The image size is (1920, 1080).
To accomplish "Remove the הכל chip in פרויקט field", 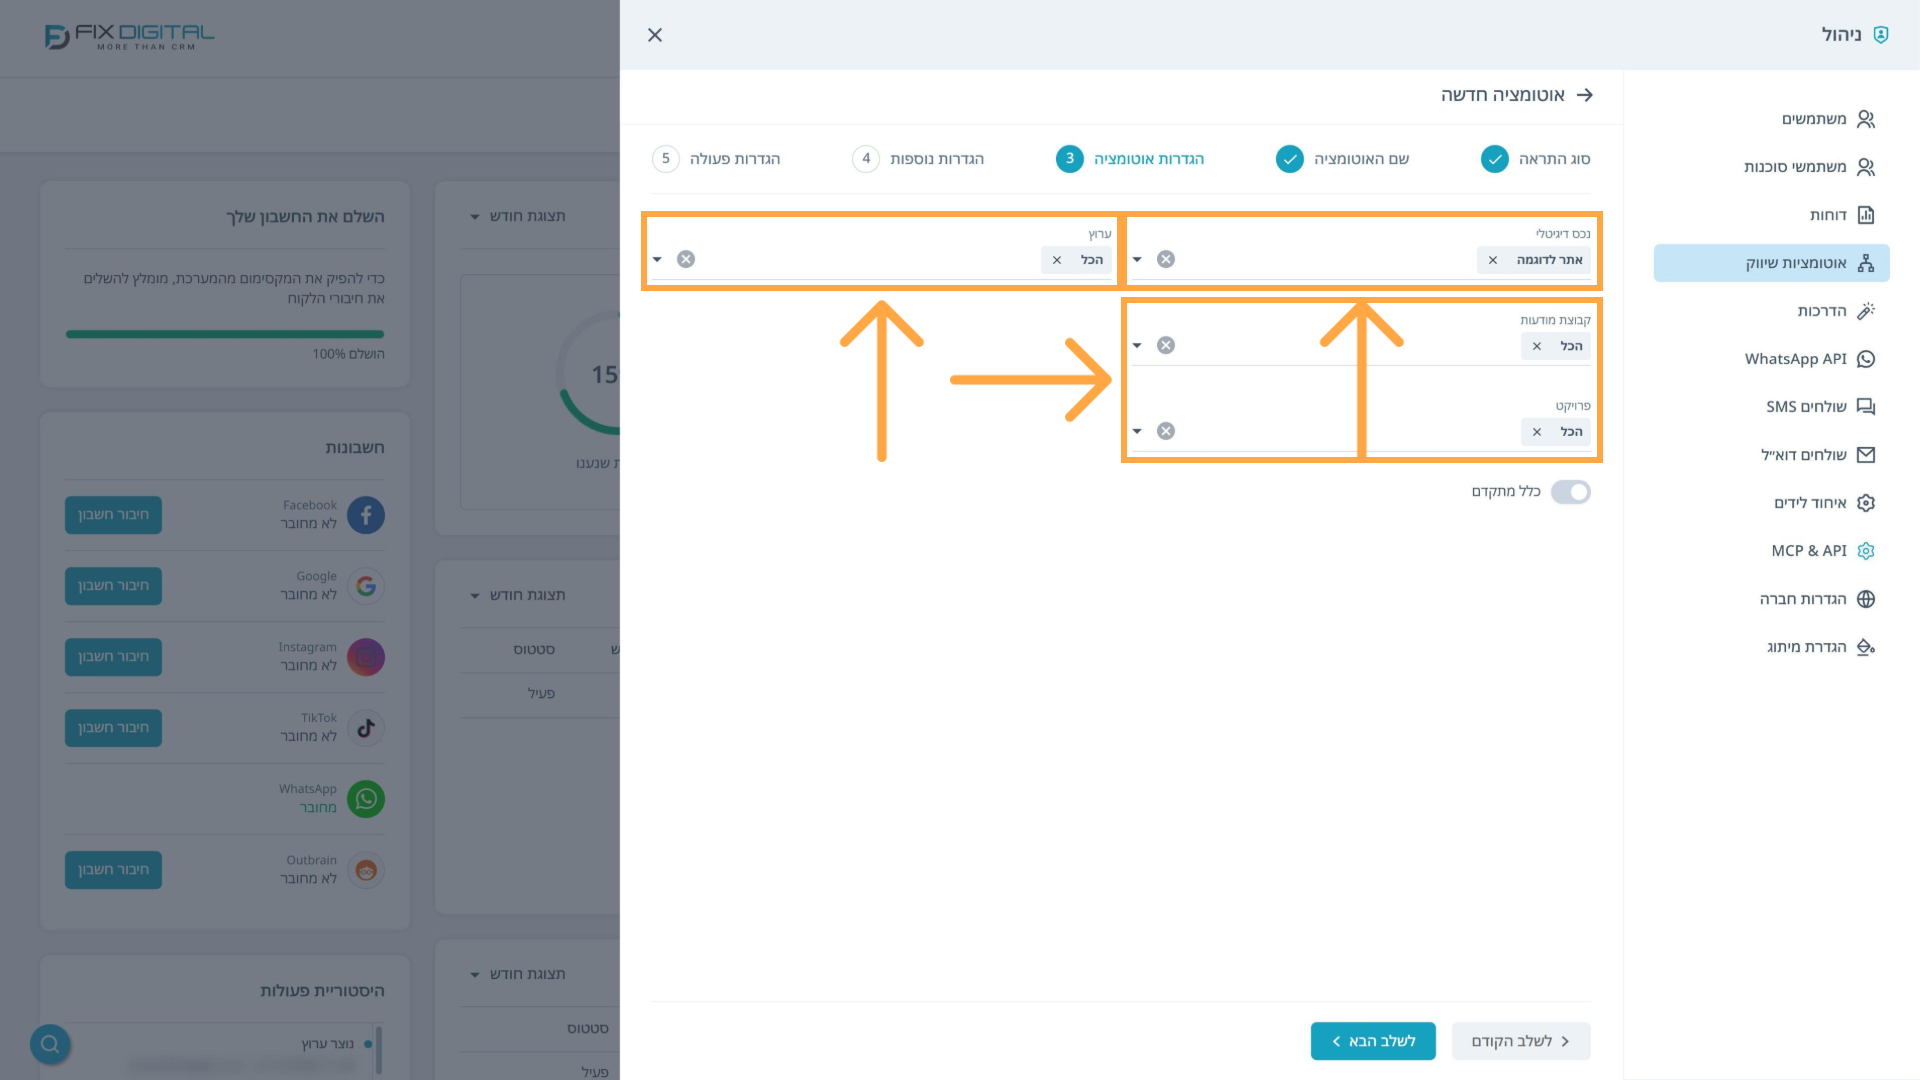I will pos(1537,432).
